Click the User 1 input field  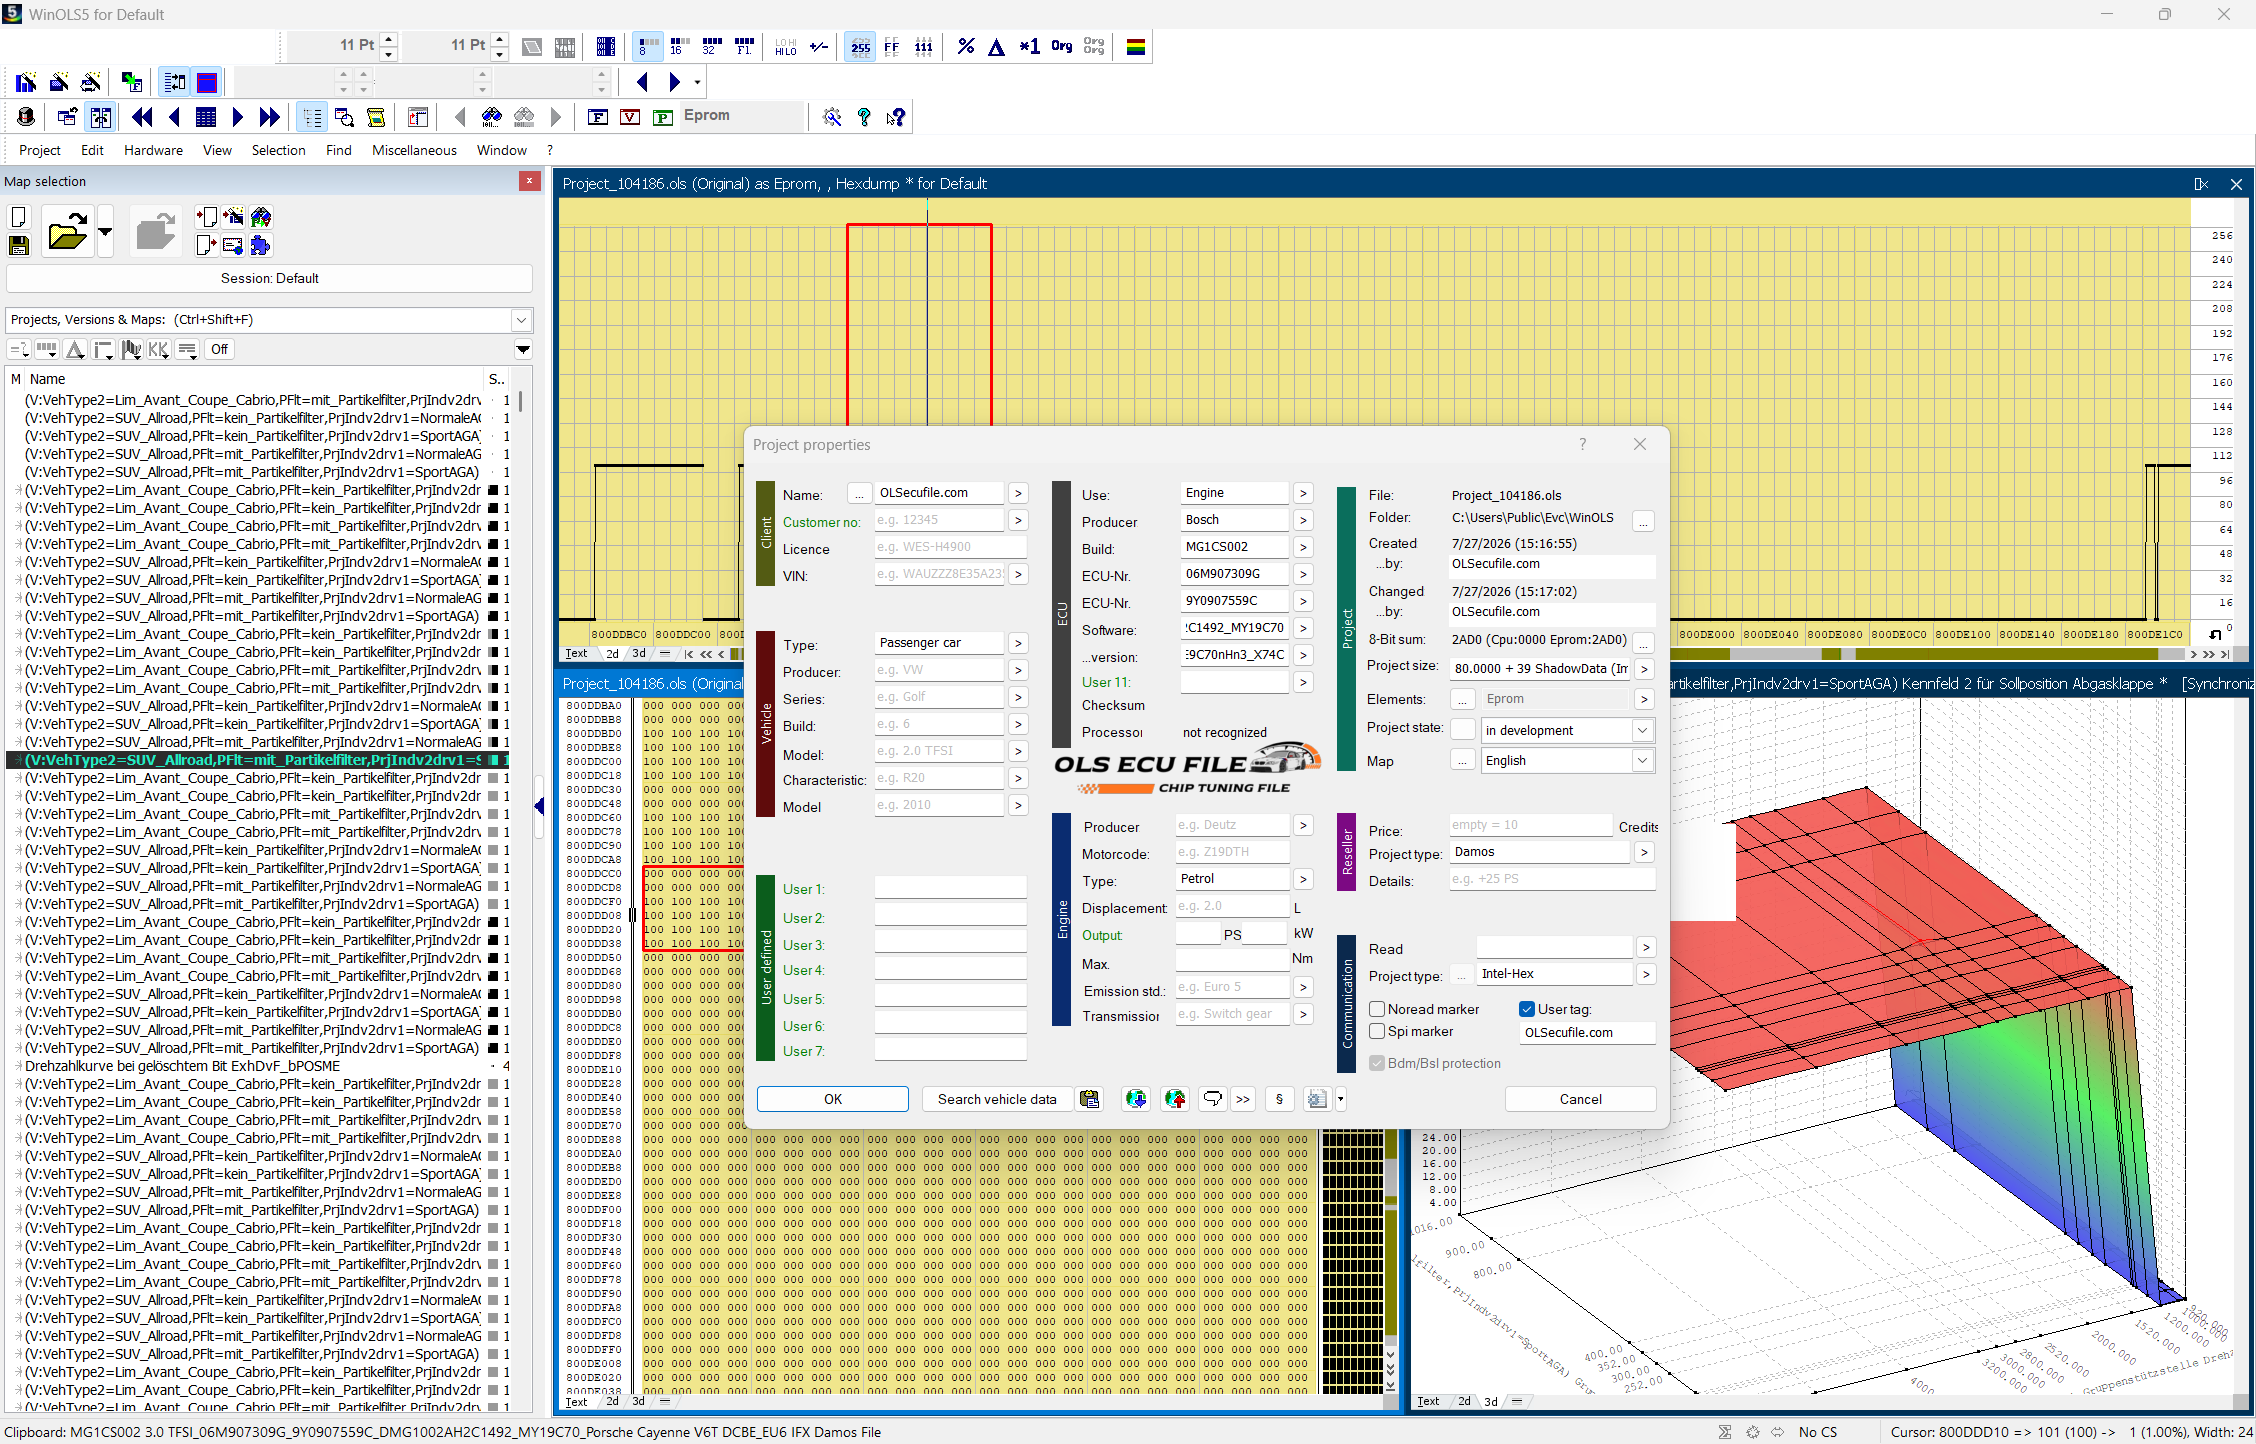pyautogui.click(x=950, y=888)
